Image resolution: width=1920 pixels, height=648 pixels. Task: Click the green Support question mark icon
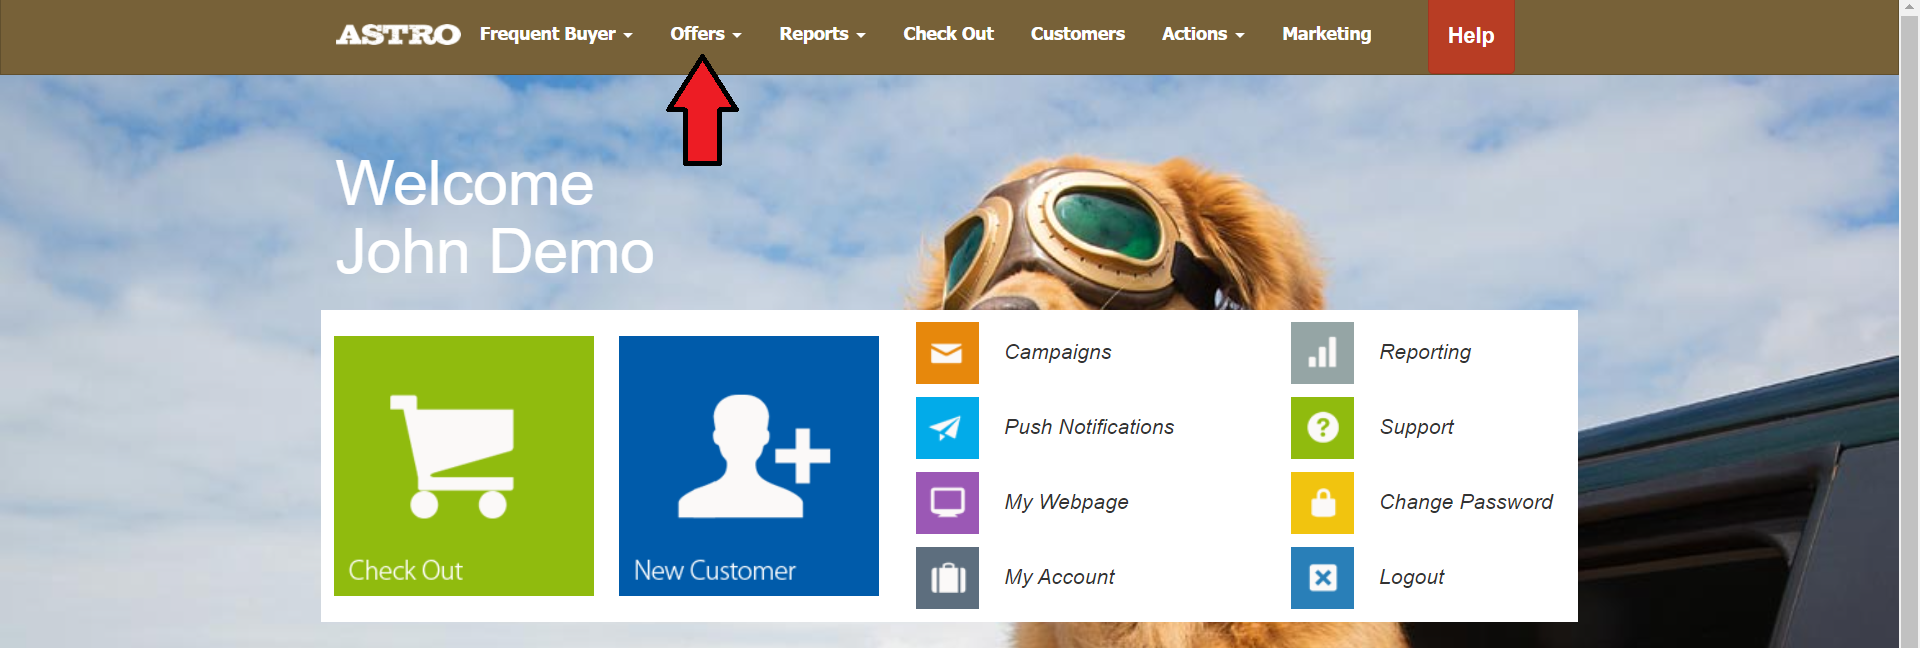(x=1322, y=428)
